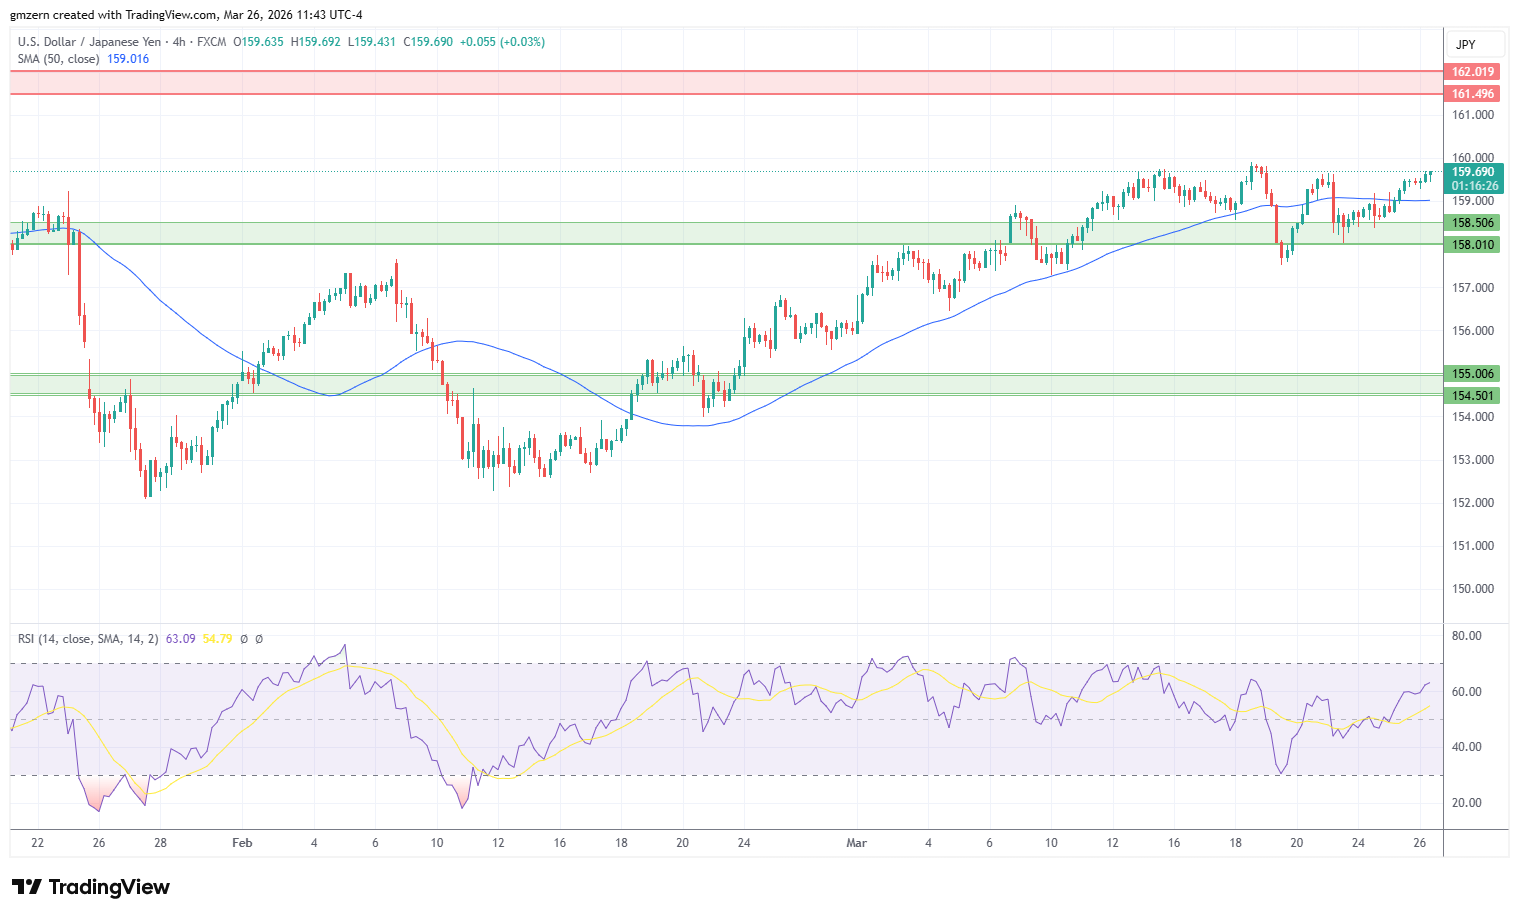Select the Mar label on the time axis

click(856, 843)
